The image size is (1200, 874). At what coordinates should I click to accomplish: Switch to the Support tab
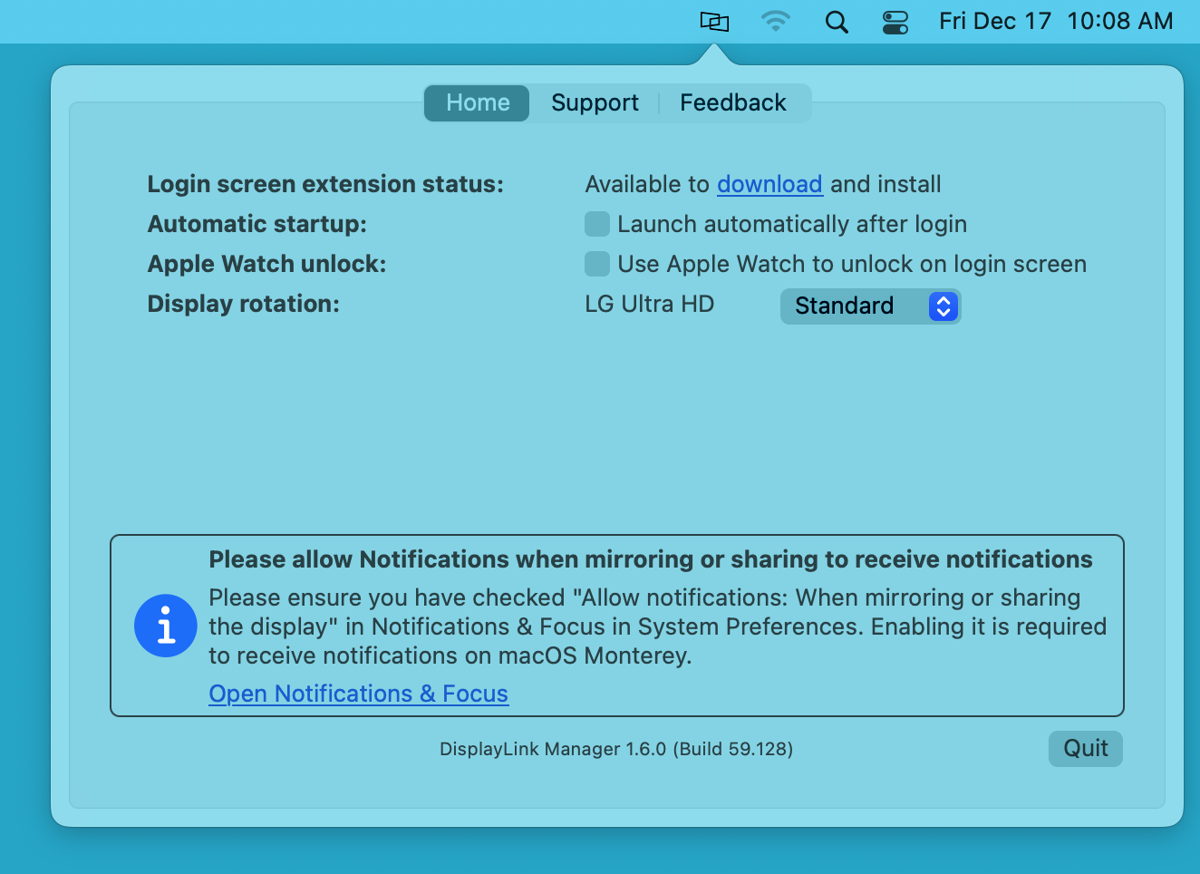(x=594, y=102)
